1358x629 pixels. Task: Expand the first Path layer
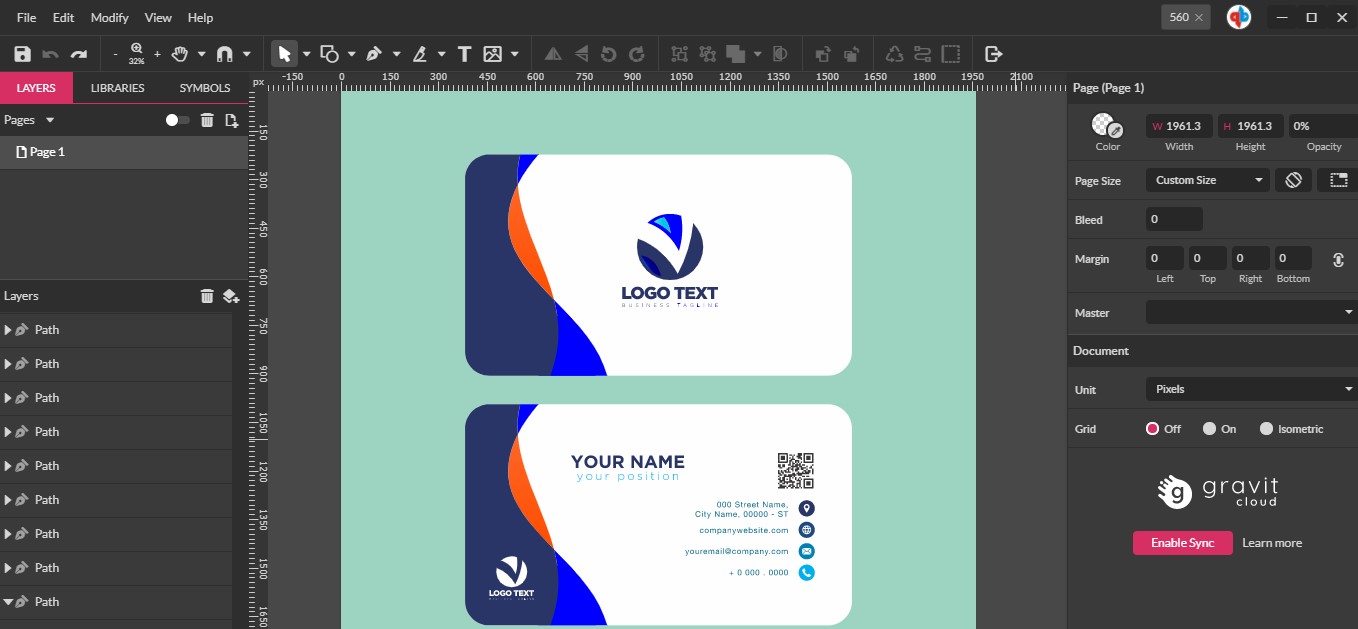coord(10,329)
